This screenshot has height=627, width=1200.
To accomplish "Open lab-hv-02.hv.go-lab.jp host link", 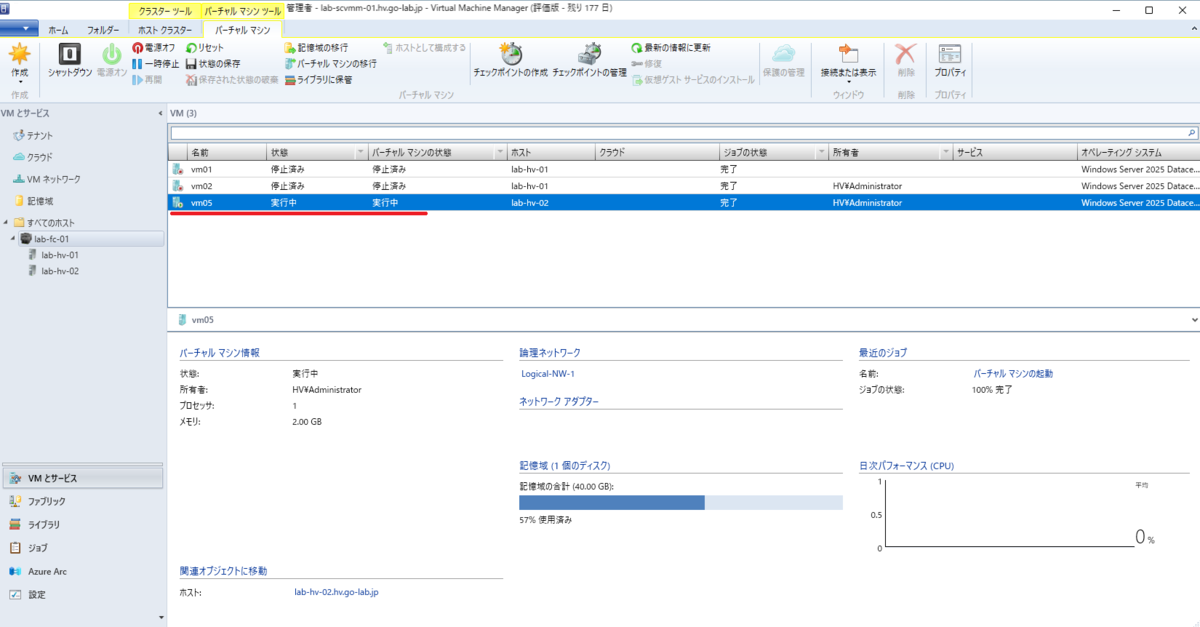I will (337, 592).
